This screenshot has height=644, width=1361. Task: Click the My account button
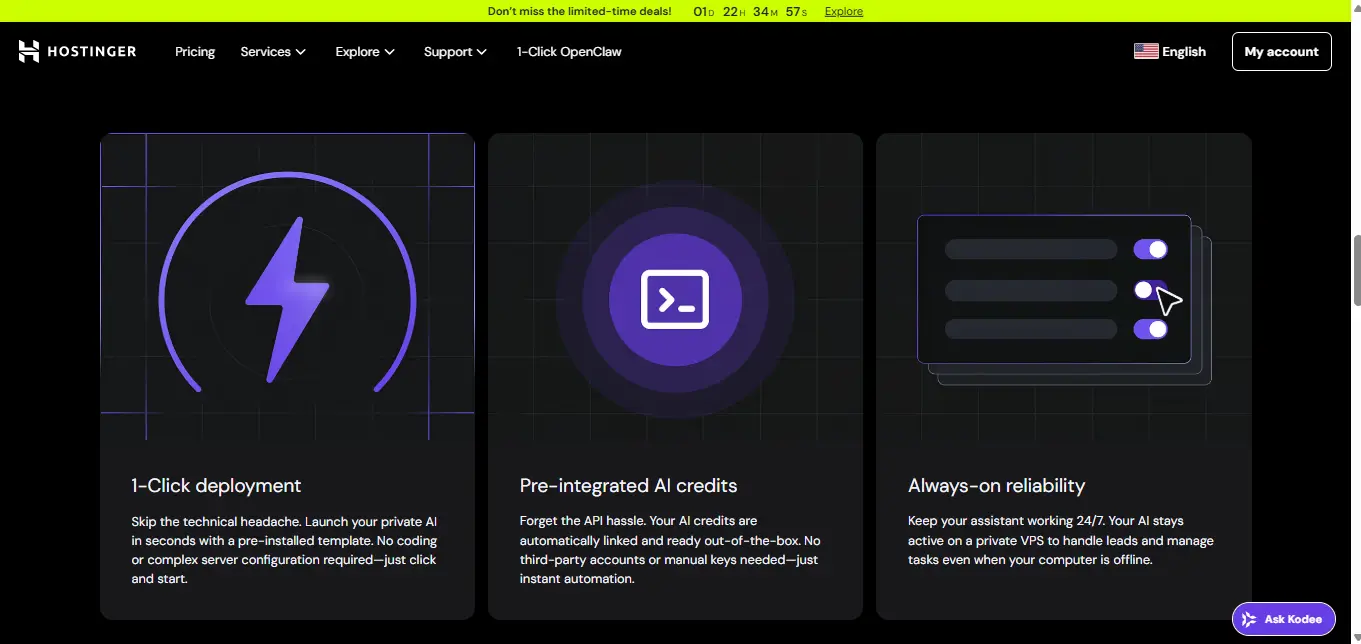pyautogui.click(x=1281, y=52)
